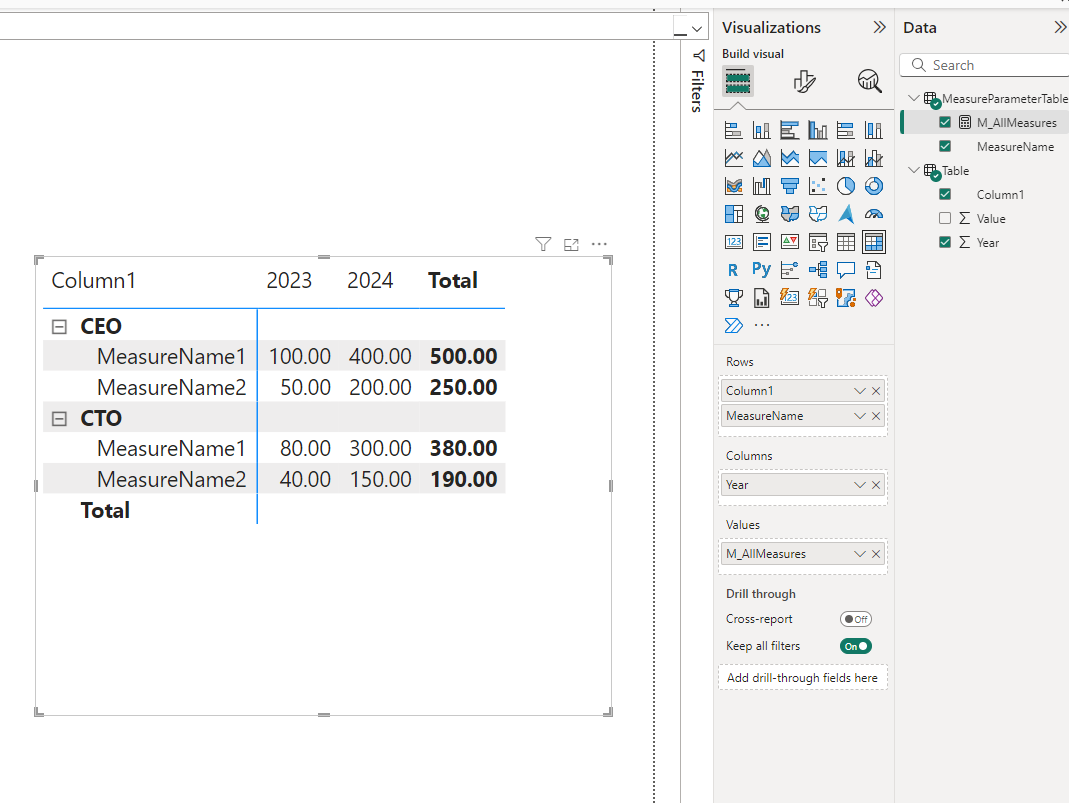The image size is (1069, 803).
Task: Select the R script visual
Action: [x=734, y=270]
